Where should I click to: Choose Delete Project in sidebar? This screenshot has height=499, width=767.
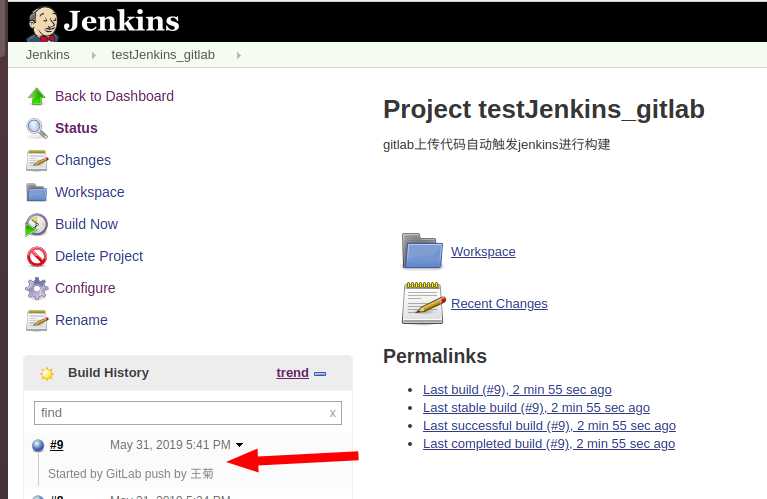pos(99,256)
